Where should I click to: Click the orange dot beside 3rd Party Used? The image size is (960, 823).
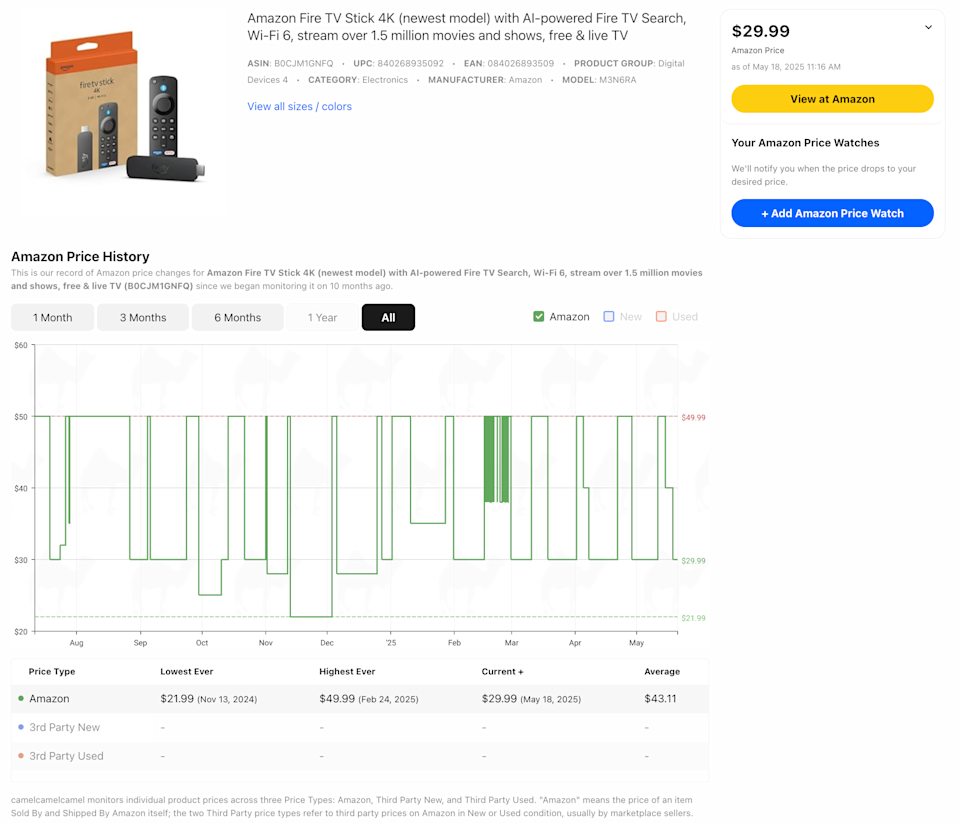(21, 756)
